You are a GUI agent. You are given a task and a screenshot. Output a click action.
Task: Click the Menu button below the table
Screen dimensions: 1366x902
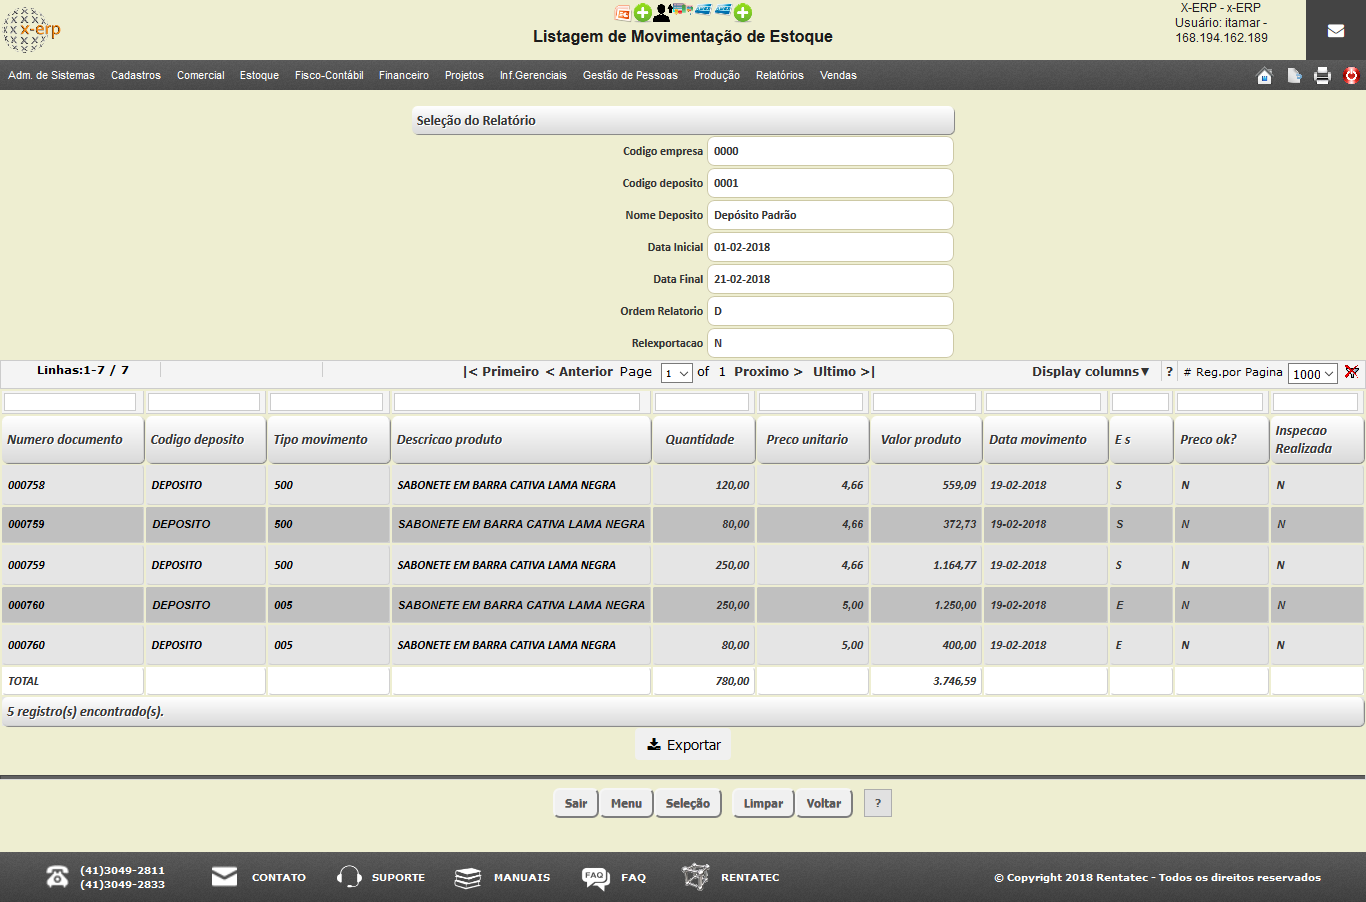[x=626, y=803]
